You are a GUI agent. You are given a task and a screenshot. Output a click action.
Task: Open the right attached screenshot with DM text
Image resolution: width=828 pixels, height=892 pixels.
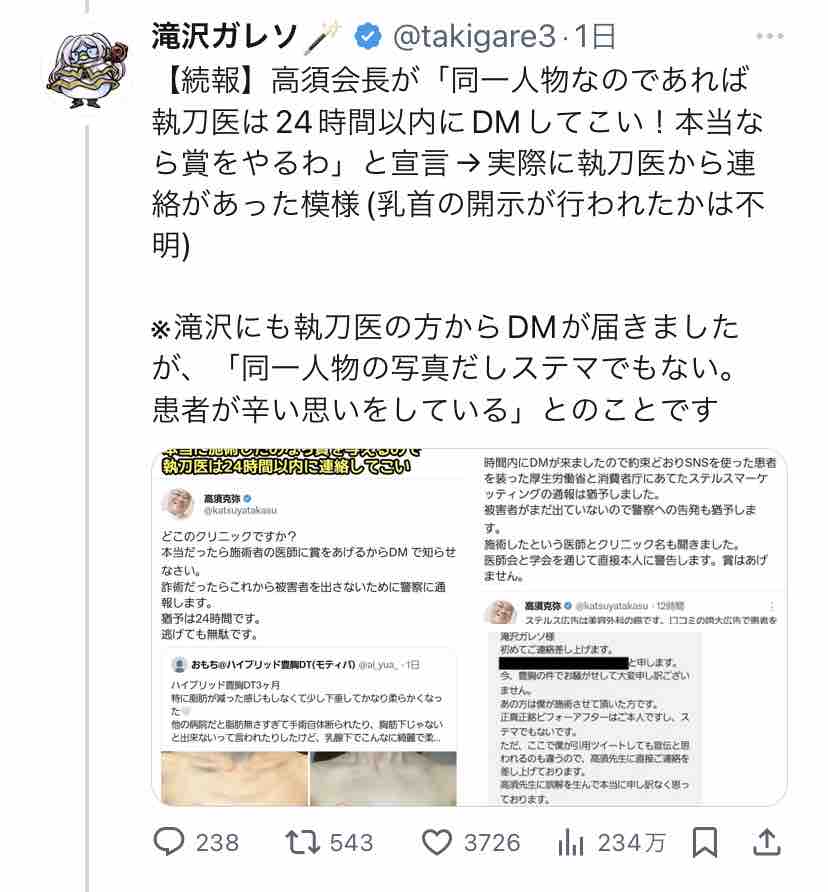[x=628, y=627]
